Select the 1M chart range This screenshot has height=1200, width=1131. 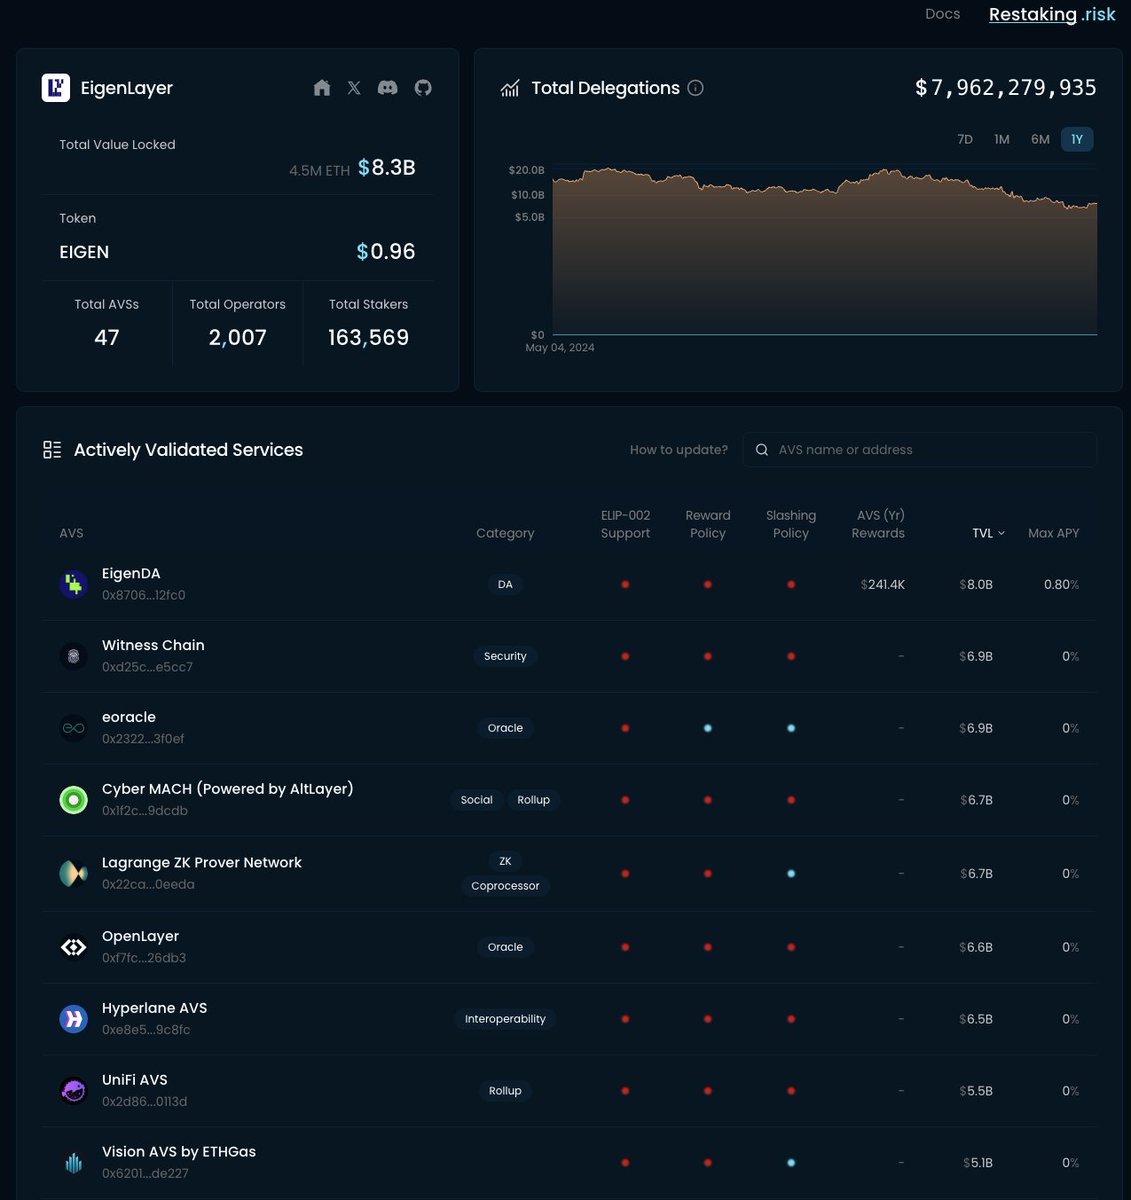(x=1002, y=139)
